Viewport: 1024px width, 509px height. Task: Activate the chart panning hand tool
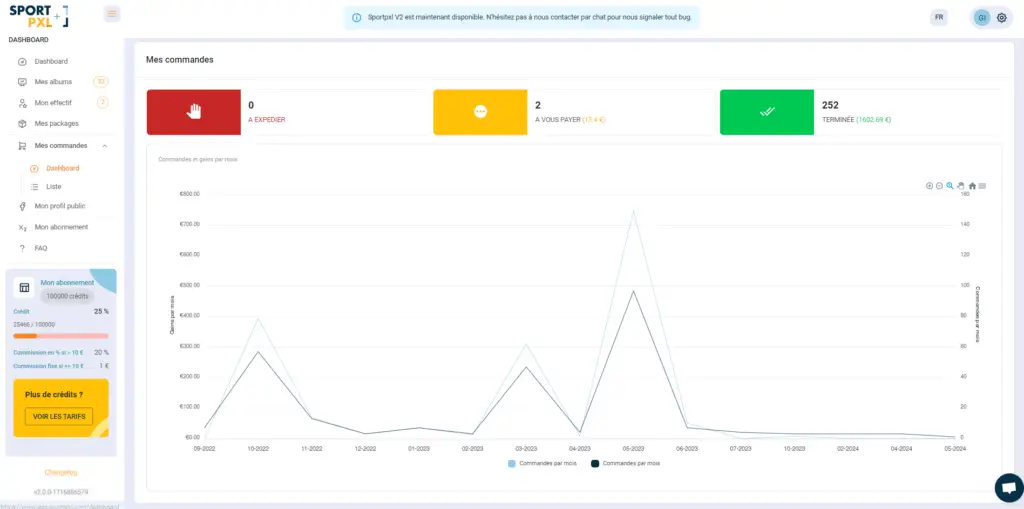pyautogui.click(x=961, y=186)
